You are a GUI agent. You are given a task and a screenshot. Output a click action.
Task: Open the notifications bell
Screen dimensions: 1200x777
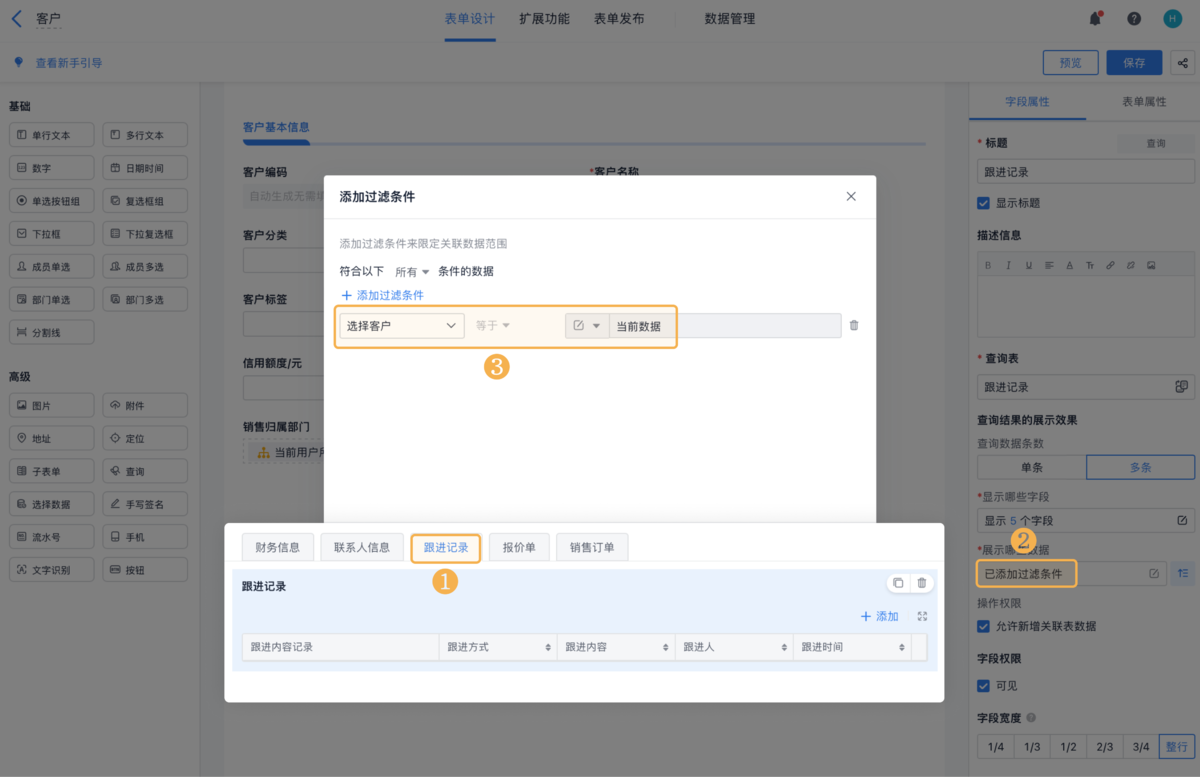tap(1095, 18)
